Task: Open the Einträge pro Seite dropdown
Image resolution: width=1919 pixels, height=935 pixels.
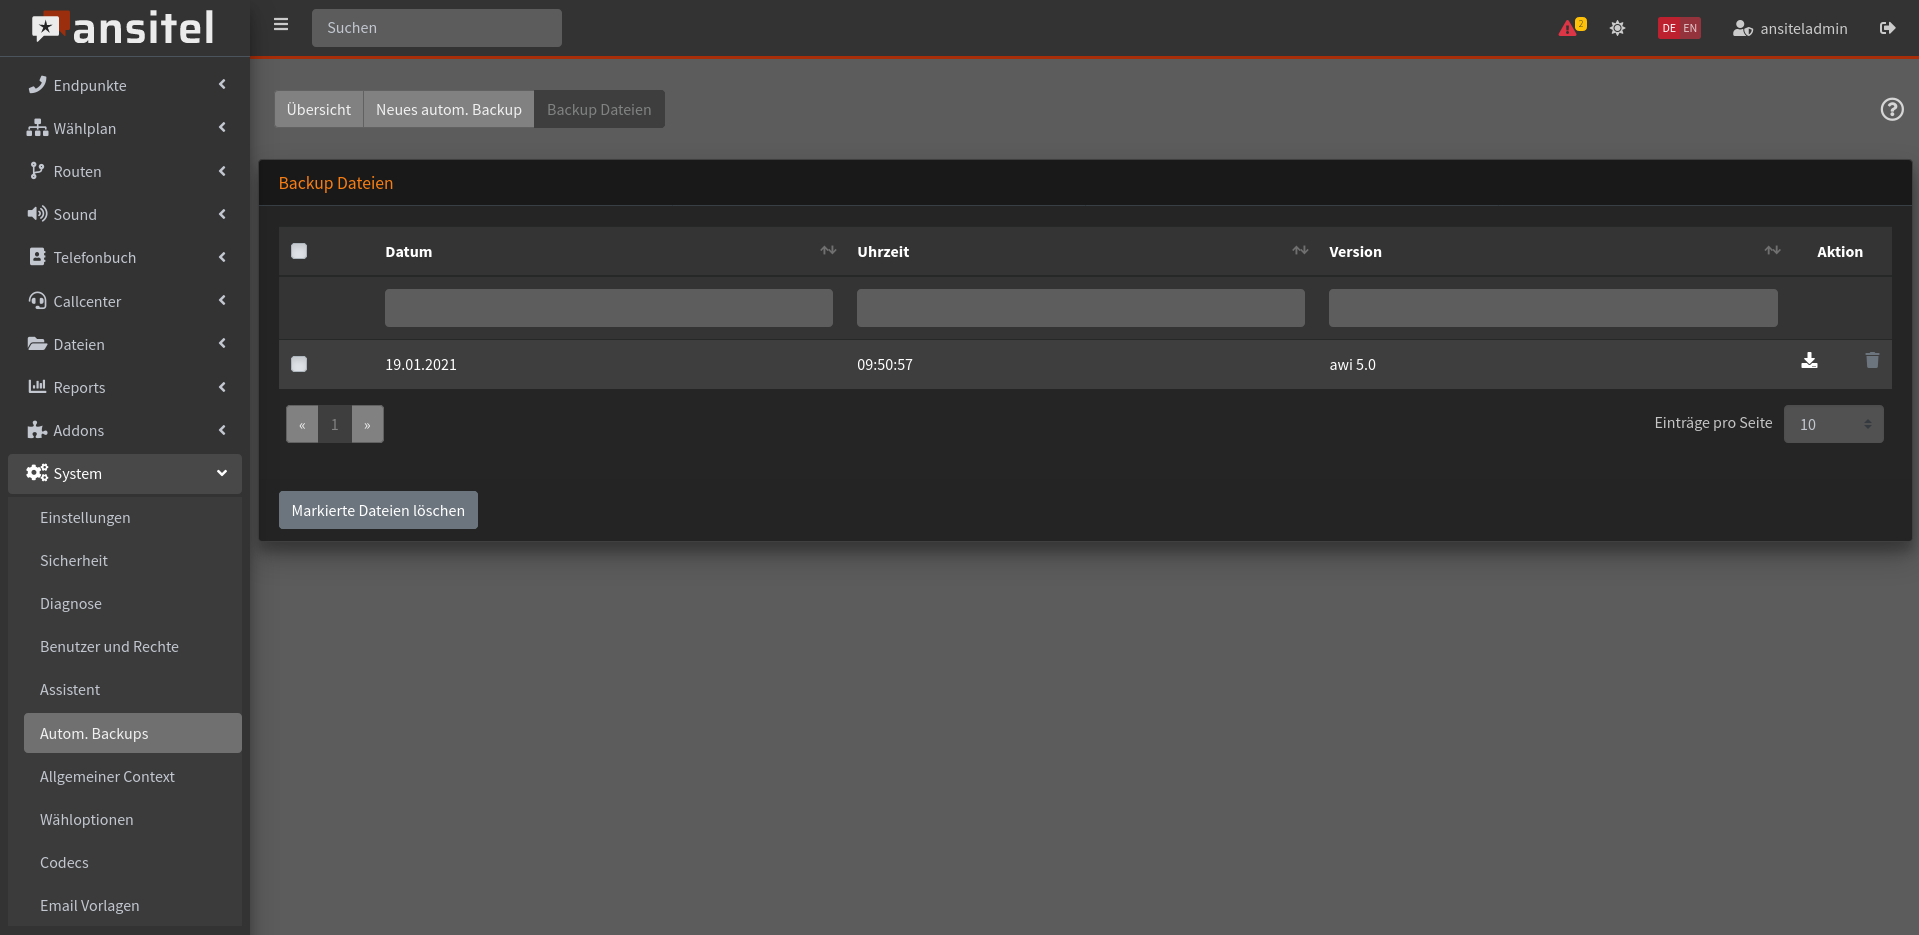Action: click(x=1833, y=424)
